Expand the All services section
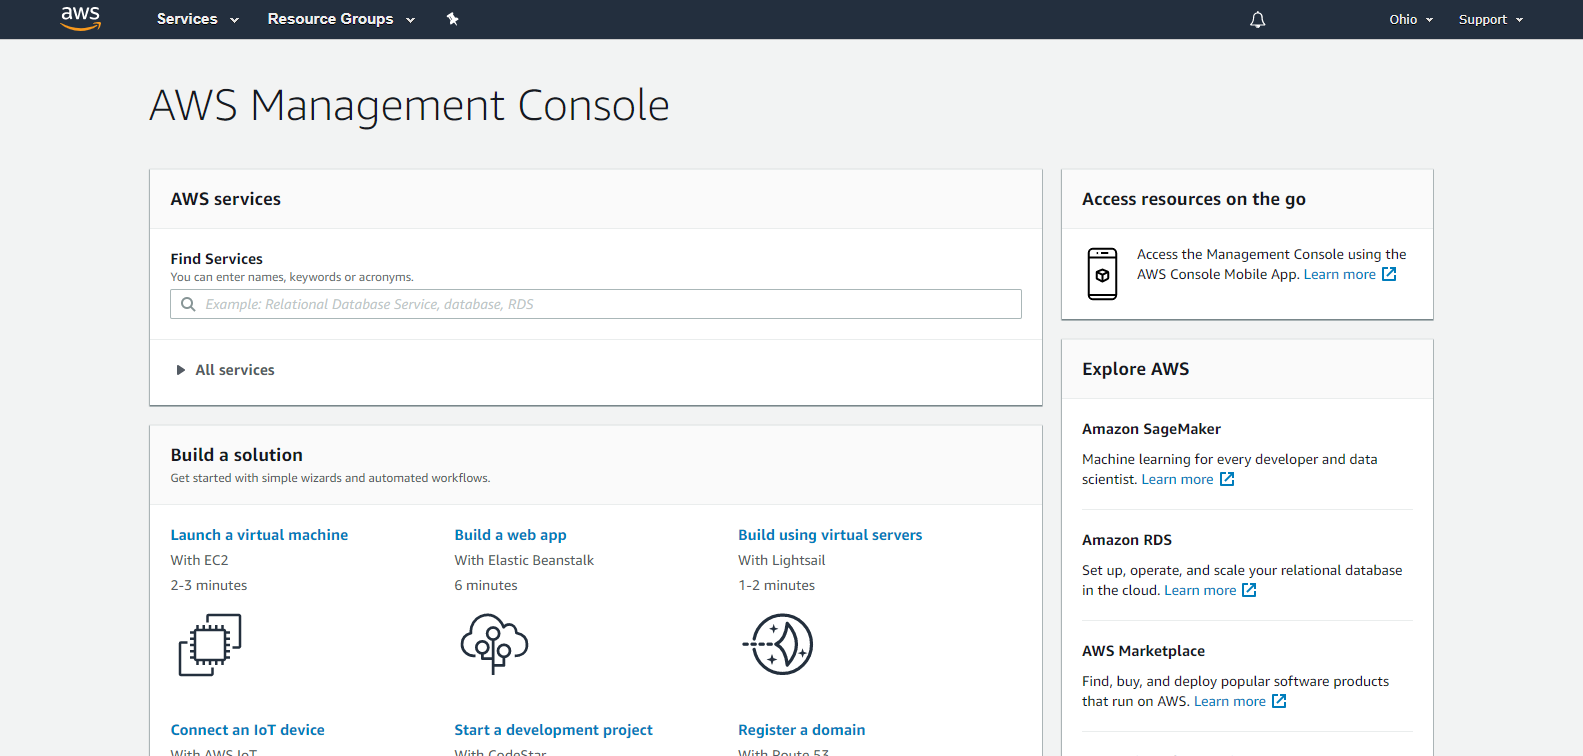This screenshot has height=756, width=1583. point(225,370)
